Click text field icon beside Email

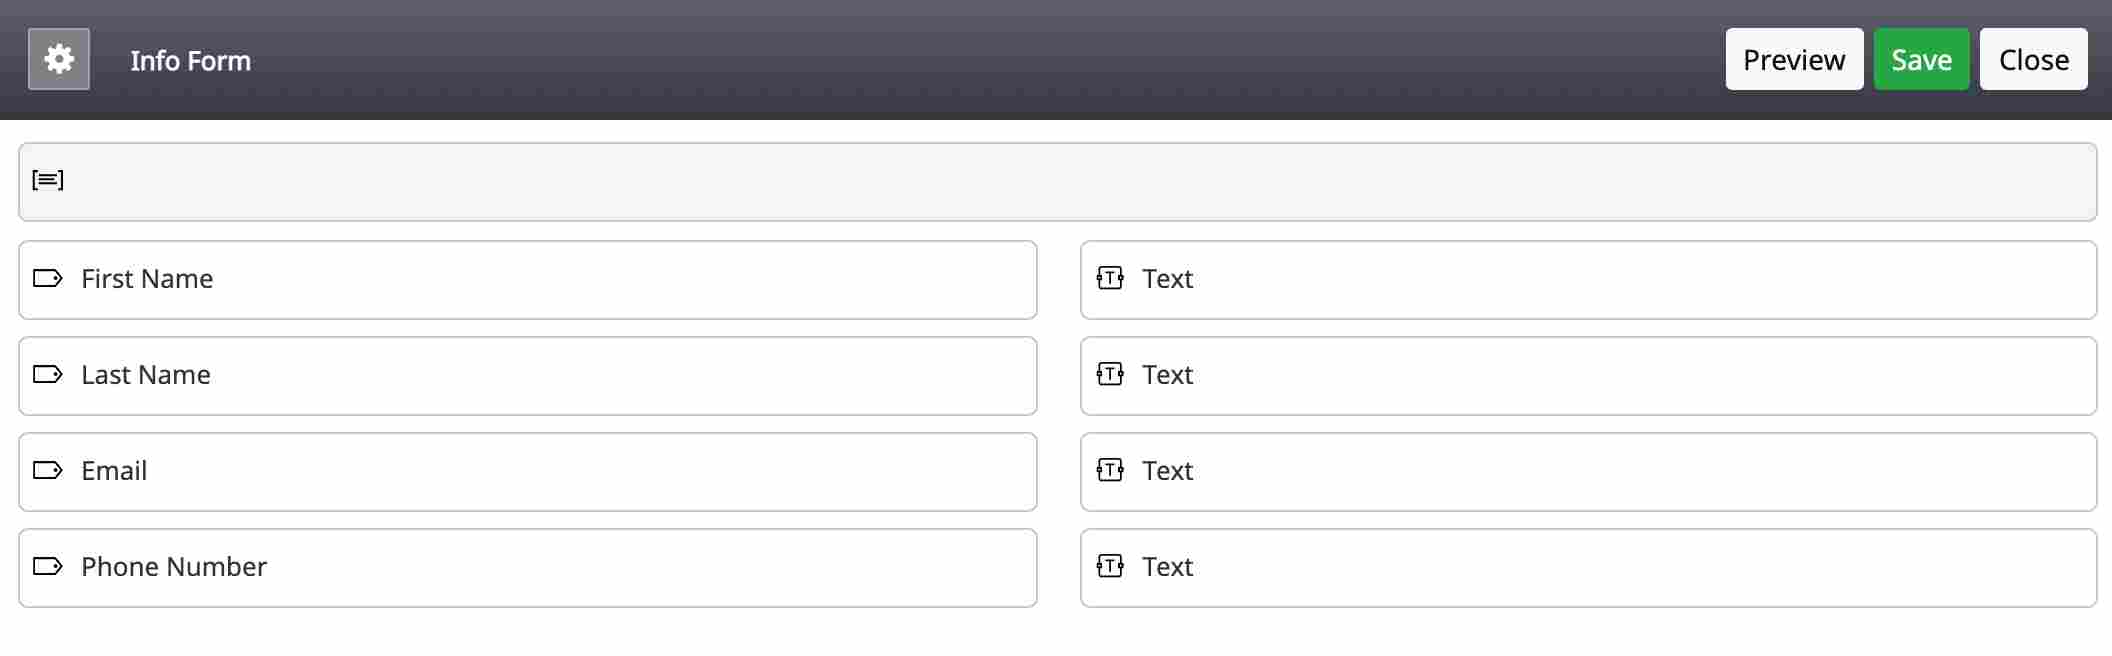(1110, 470)
